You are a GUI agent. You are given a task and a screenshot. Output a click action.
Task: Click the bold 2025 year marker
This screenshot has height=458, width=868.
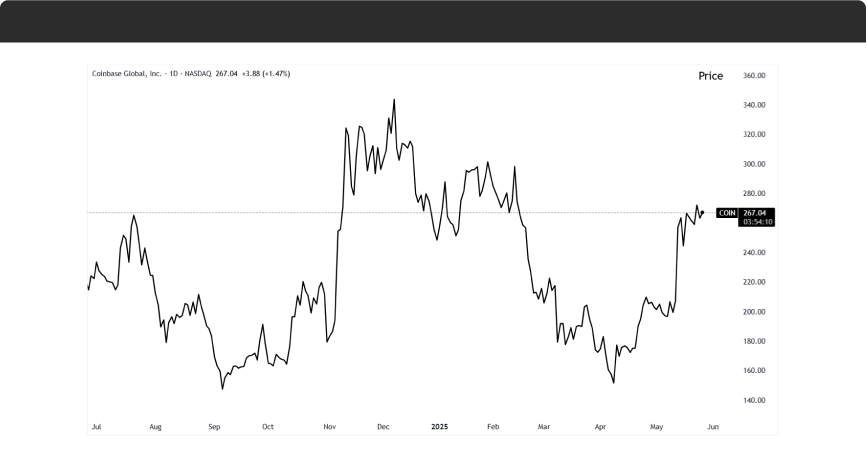pos(439,426)
